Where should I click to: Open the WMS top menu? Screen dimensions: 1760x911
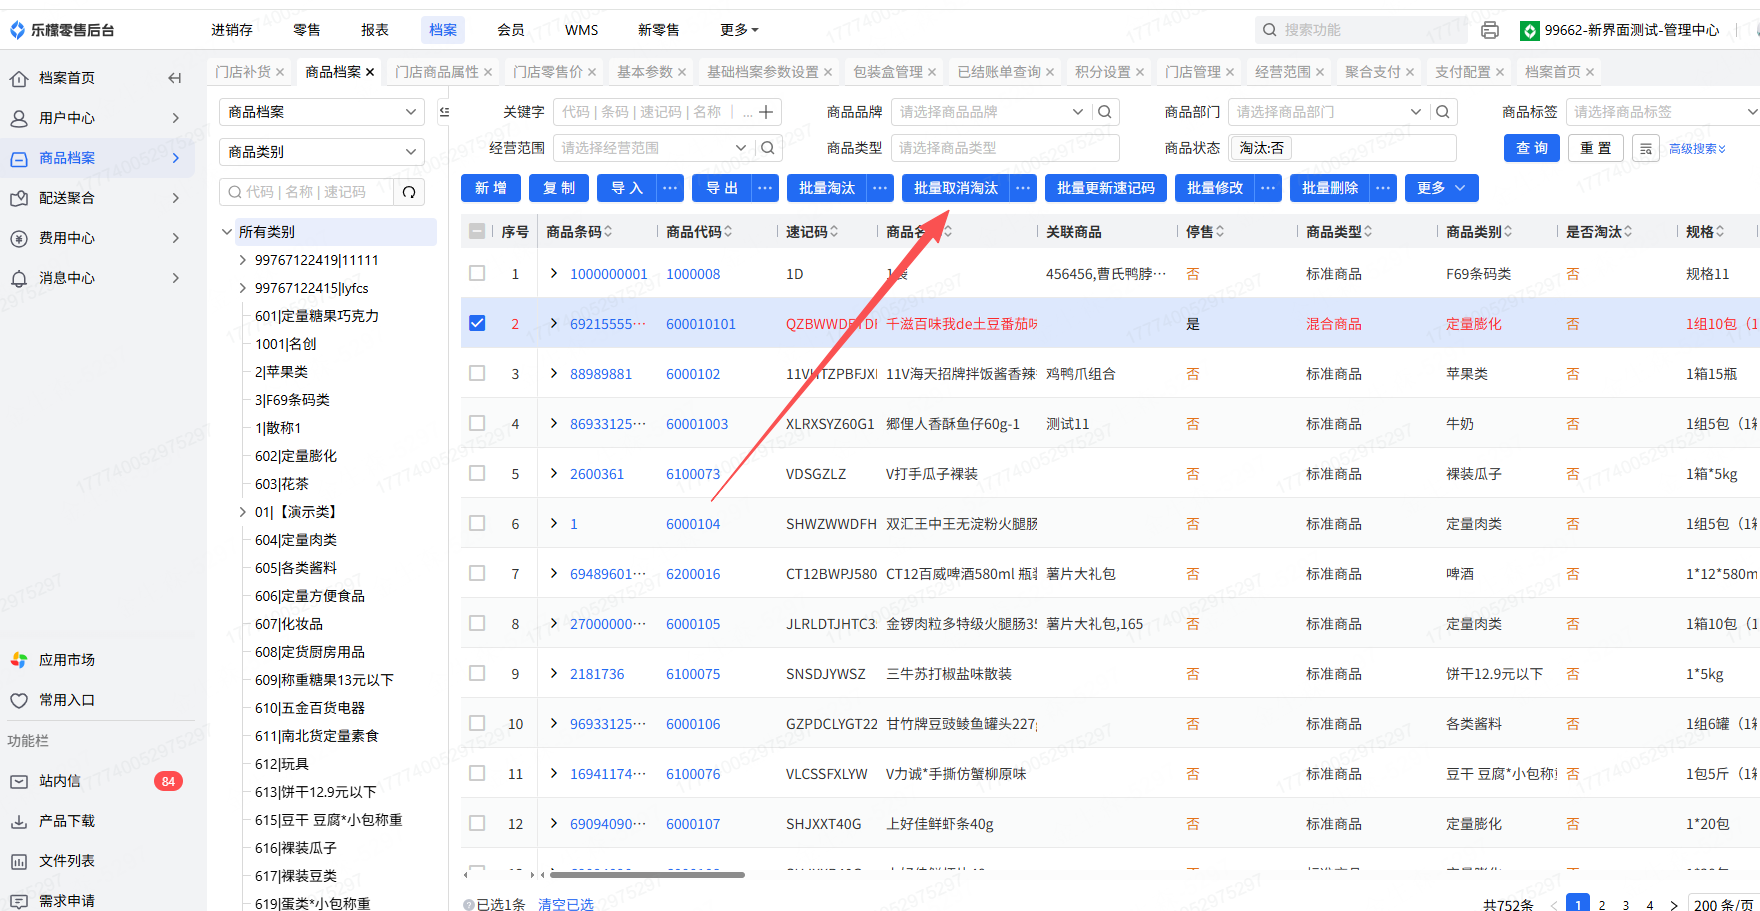pos(581,30)
